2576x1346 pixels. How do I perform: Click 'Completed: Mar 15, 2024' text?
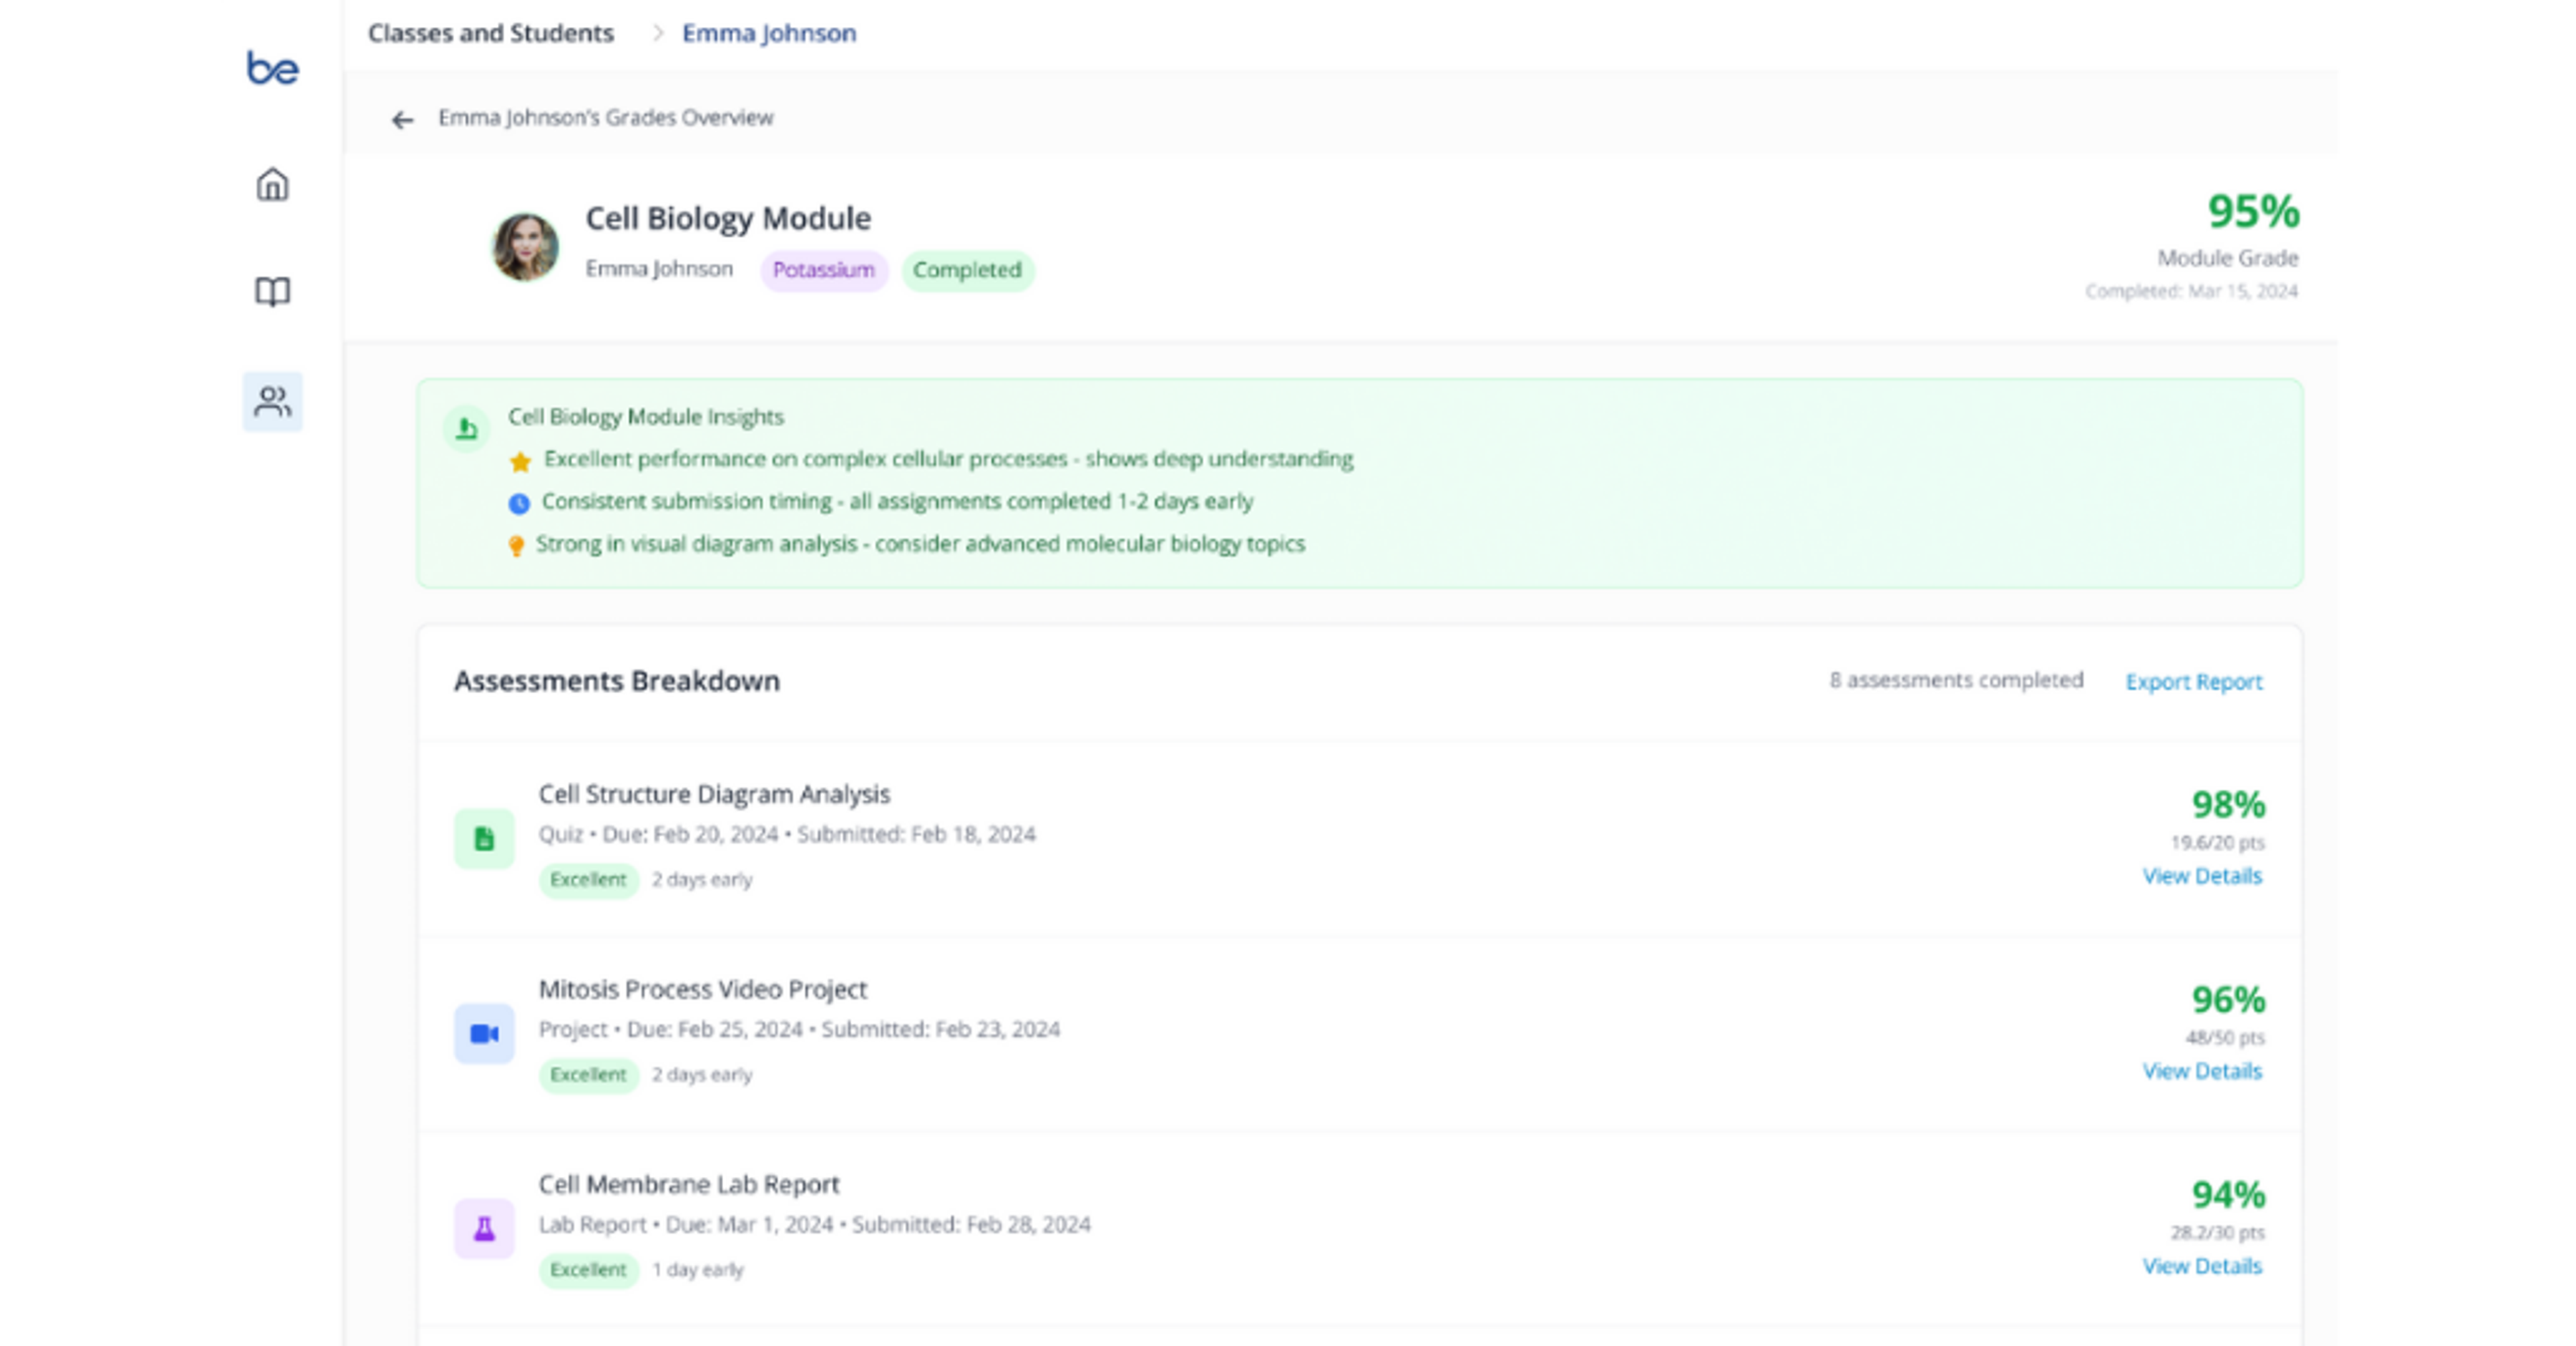pos(2191,291)
